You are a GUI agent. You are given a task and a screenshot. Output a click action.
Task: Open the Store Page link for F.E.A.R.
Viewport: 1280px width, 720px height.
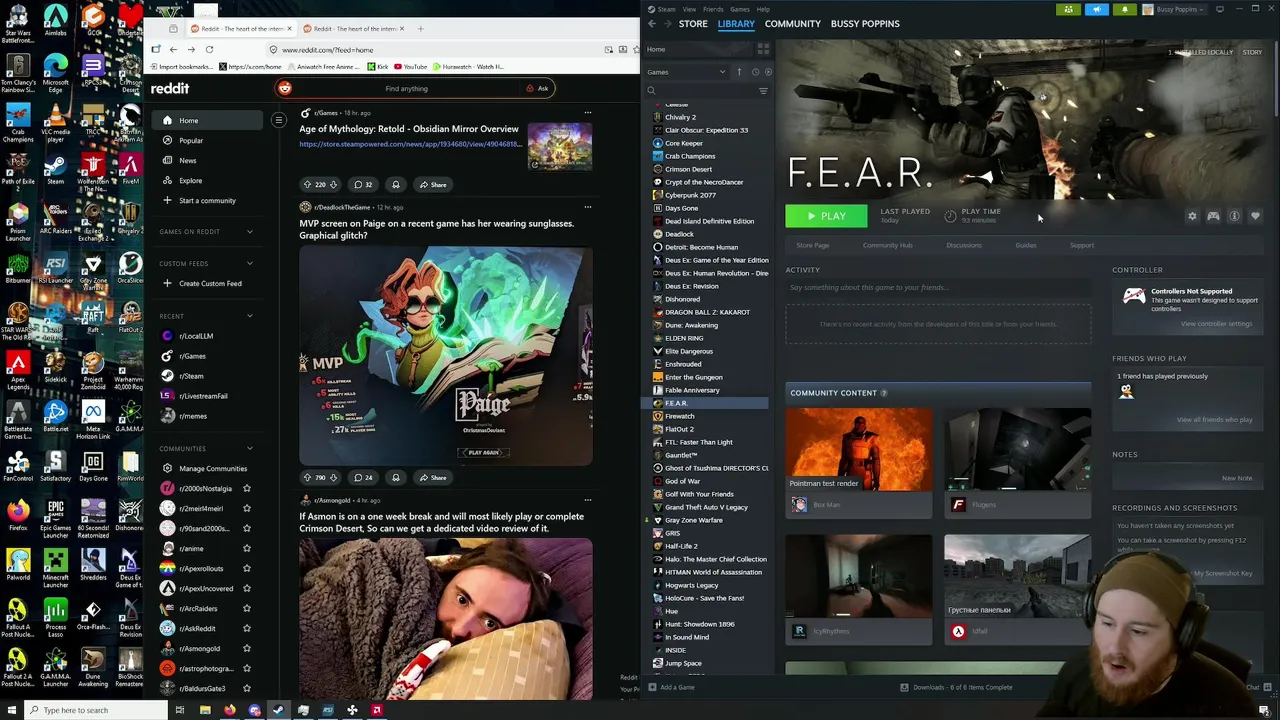[x=813, y=245]
